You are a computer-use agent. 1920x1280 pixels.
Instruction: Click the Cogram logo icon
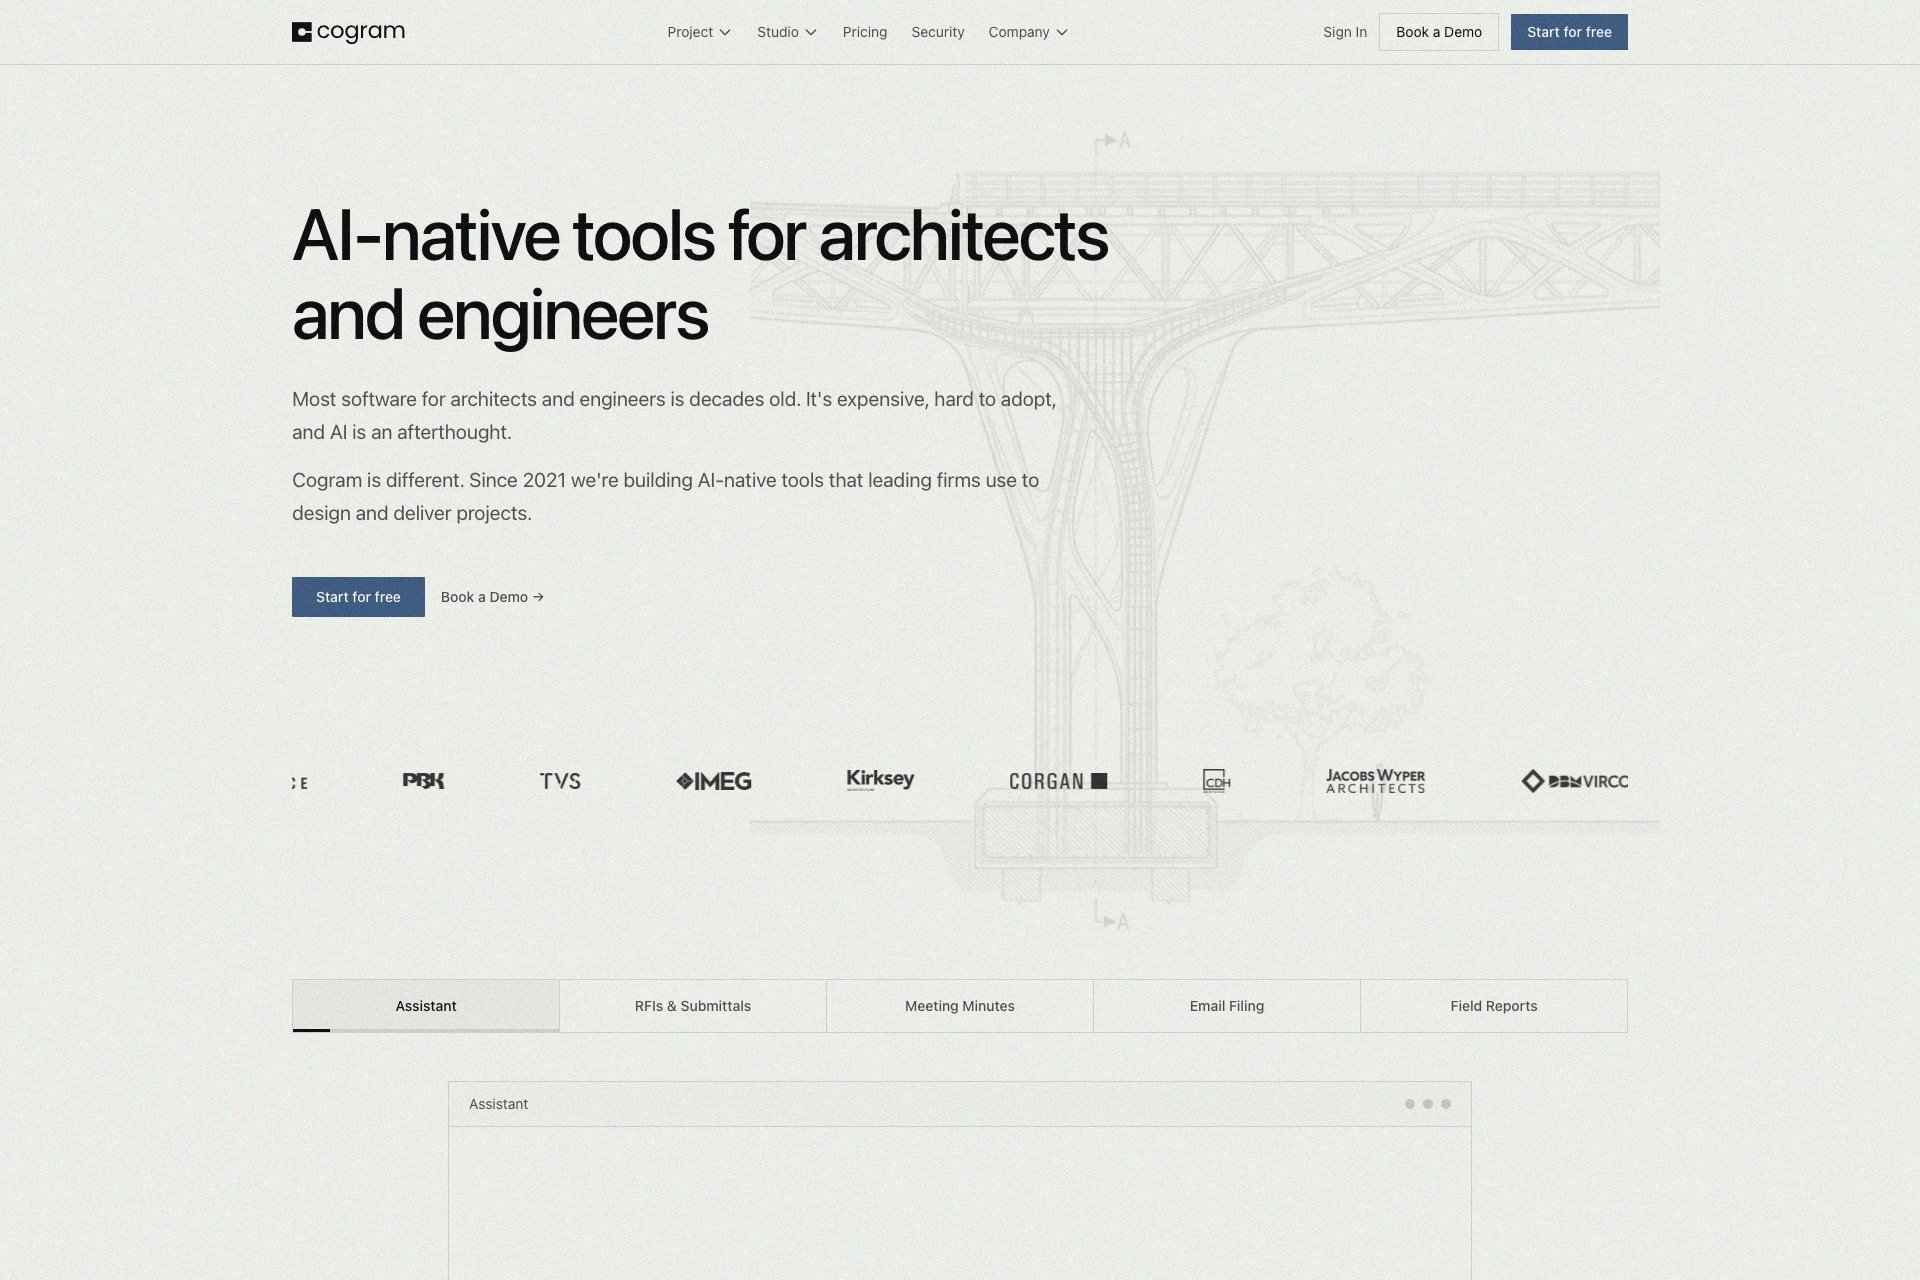click(302, 32)
